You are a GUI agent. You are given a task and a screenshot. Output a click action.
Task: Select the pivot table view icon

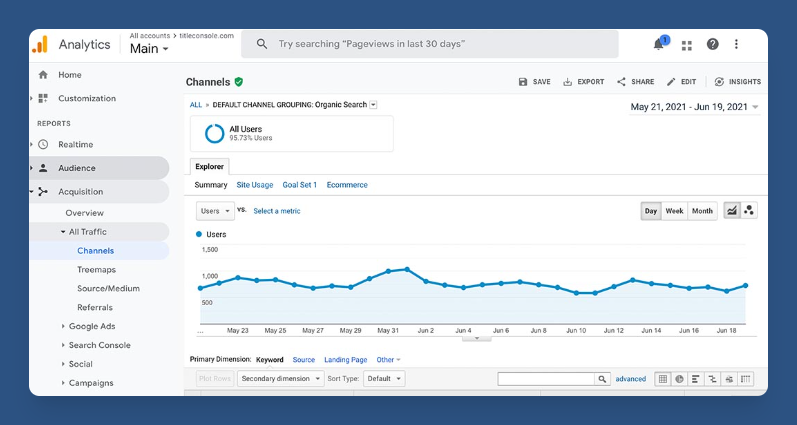pyautogui.click(x=746, y=379)
